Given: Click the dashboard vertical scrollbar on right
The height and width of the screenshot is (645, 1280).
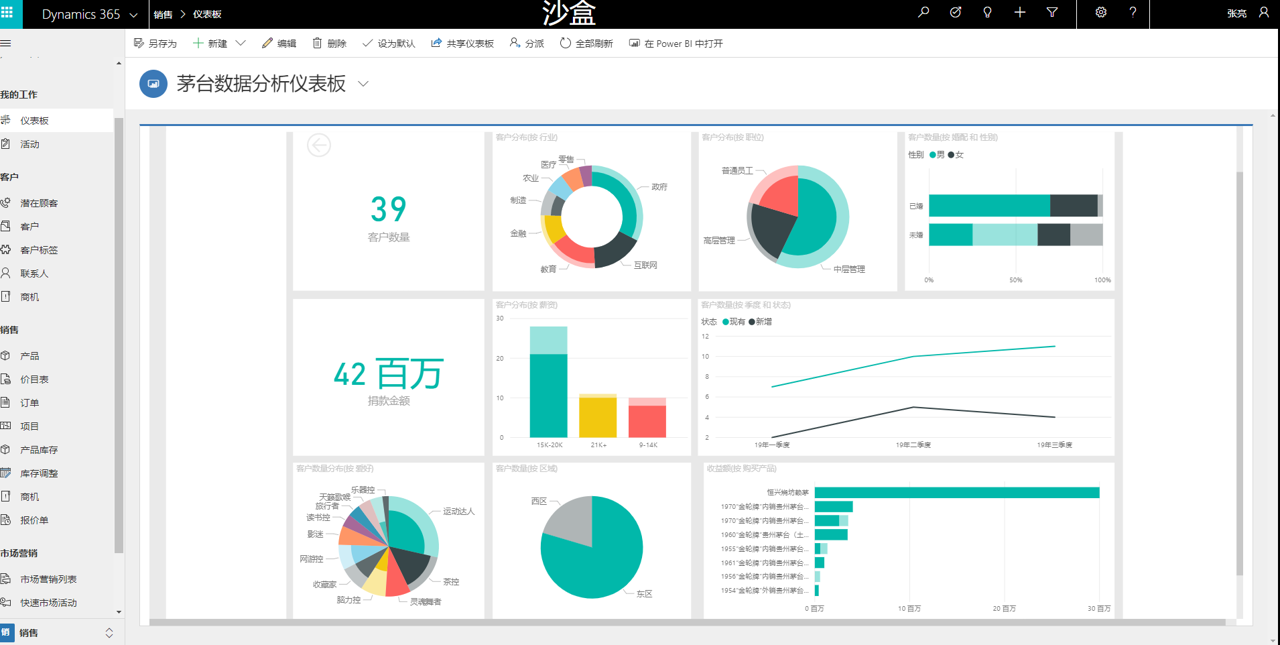Looking at the screenshot, I should tap(1240, 370).
